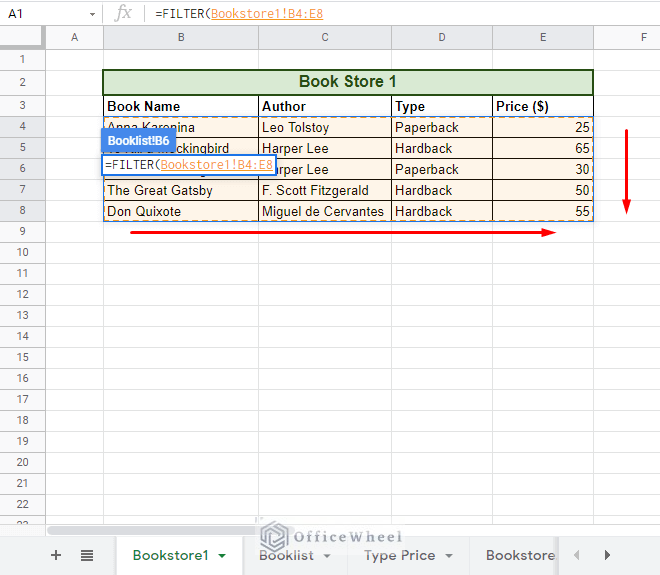Open the all sheets list icon
Screen dimensions: 660x575
(x=87, y=555)
